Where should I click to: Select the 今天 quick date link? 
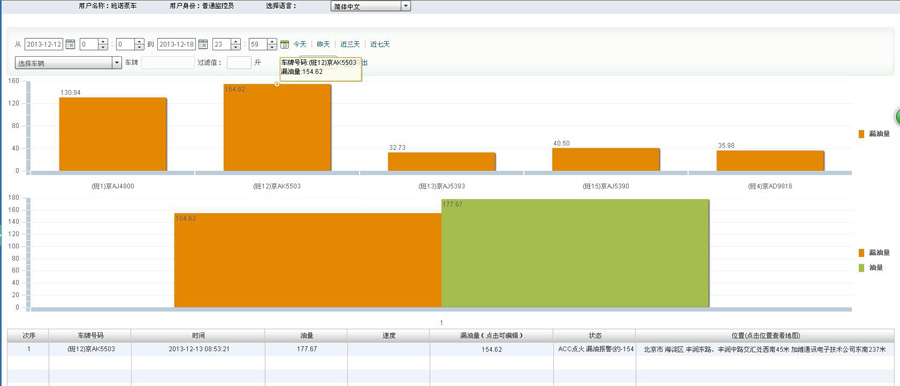(x=300, y=44)
